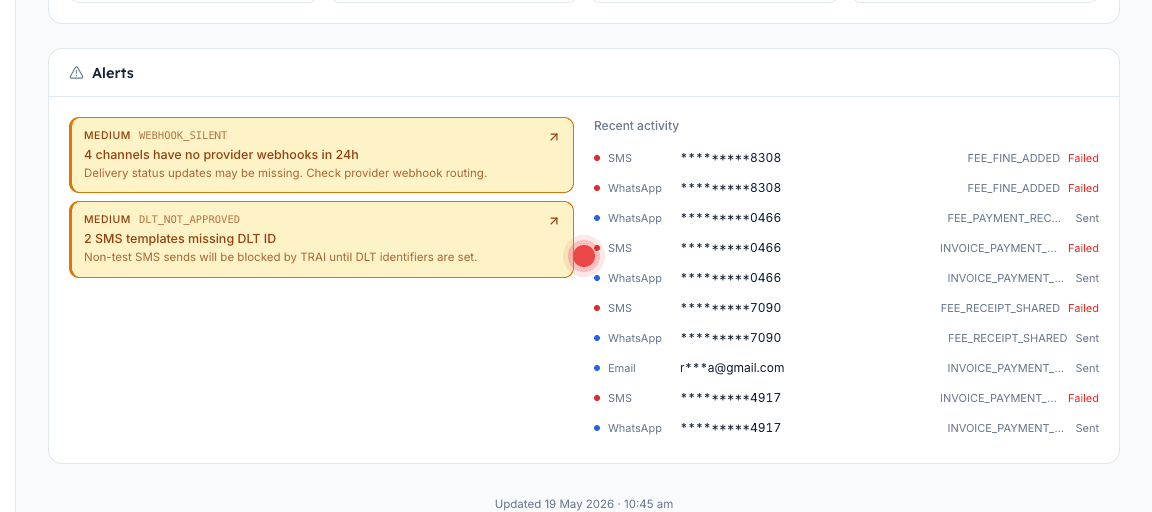The image size is (1152, 512).
Task: Click the Failed status for SMS 4917
Action: click(1083, 398)
